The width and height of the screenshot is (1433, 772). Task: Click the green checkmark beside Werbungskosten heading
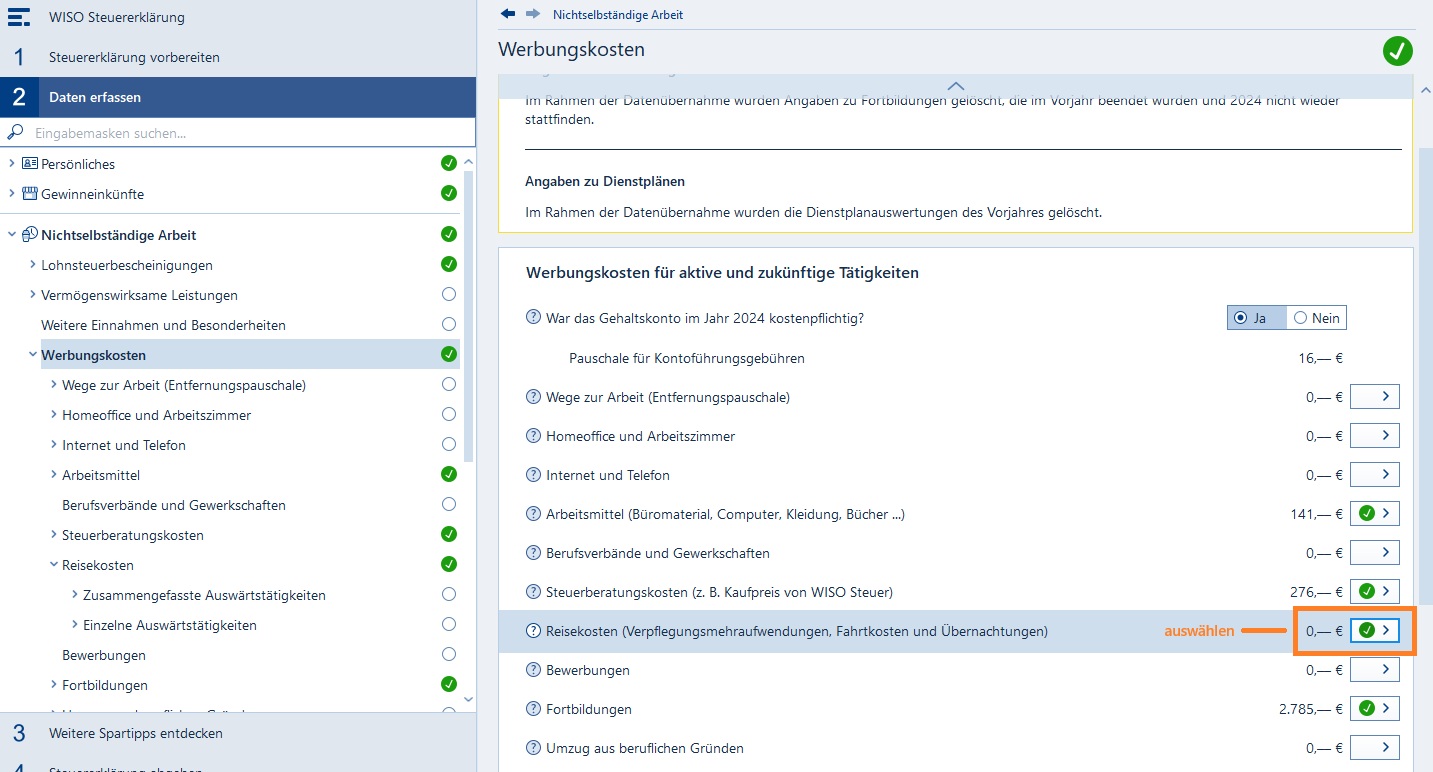(1398, 50)
